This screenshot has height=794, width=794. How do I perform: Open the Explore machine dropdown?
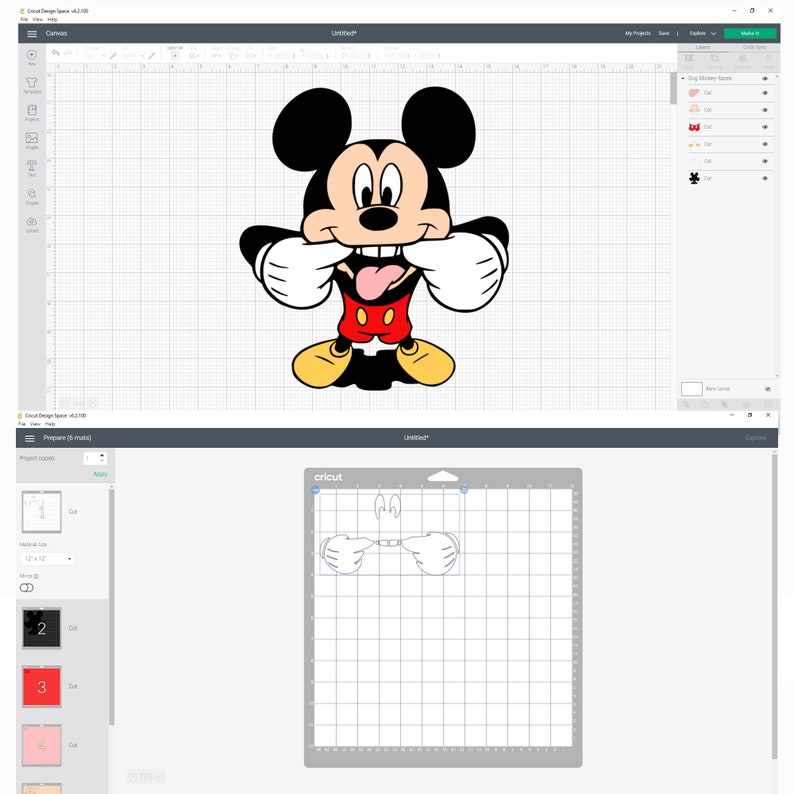(x=702, y=33)
